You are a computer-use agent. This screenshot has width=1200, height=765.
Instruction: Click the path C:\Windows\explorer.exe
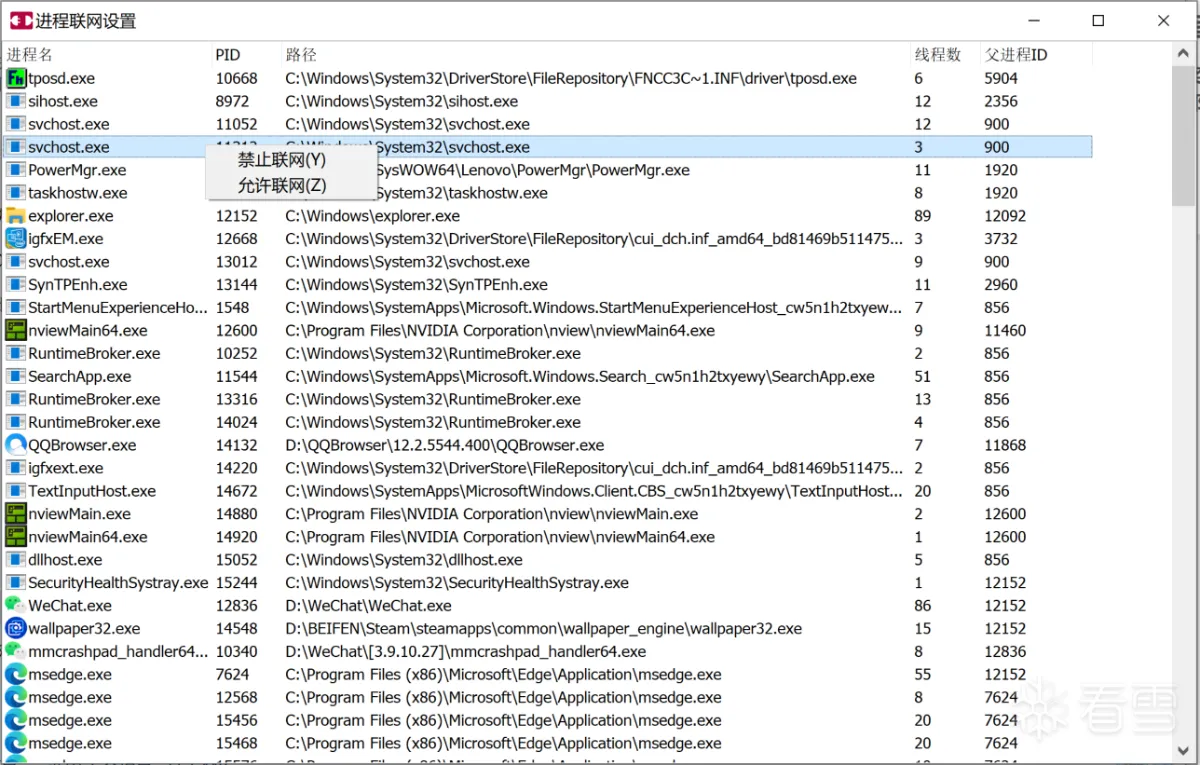372,216
